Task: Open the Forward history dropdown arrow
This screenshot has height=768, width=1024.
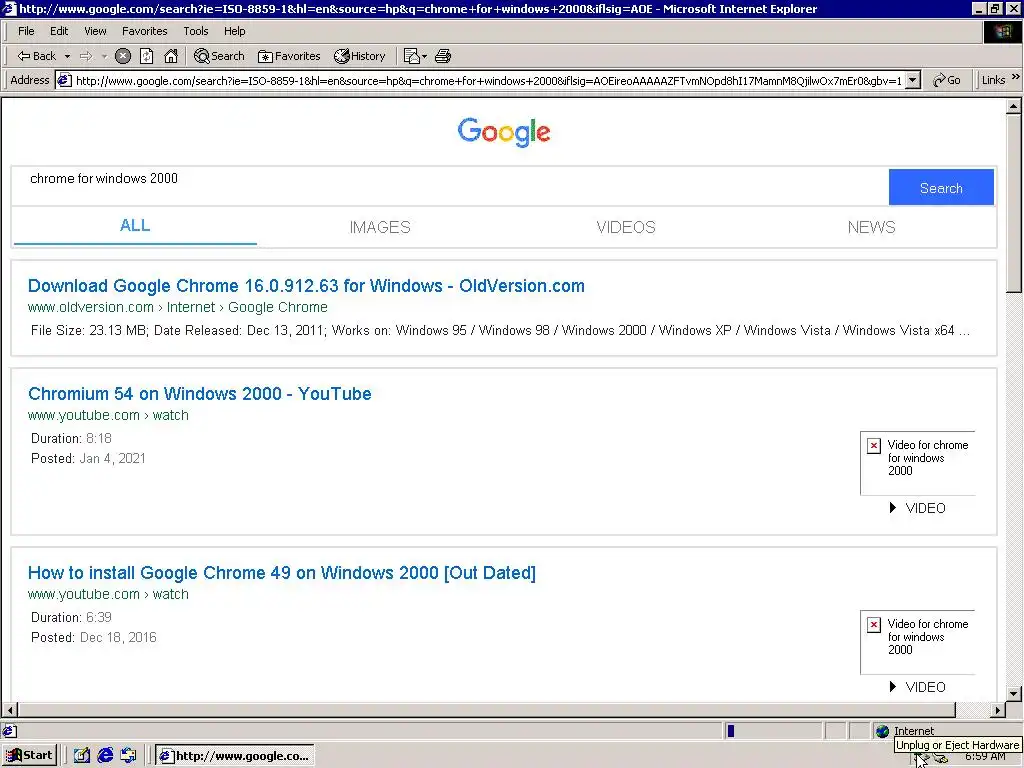Action: pos(104,56)
